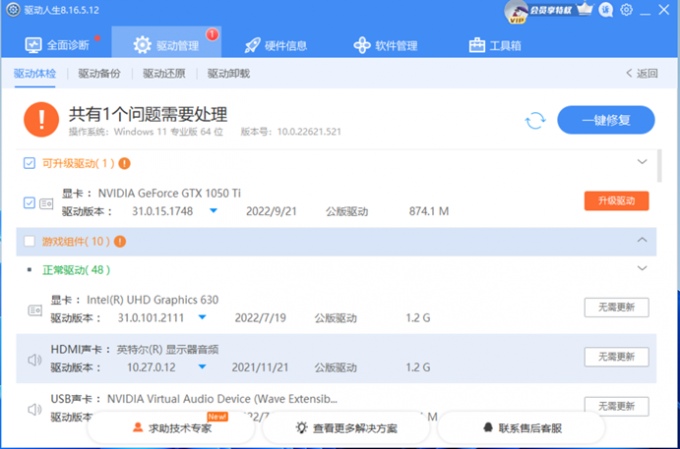Click warning badge beside 游戏组件
This screenshot has width=680, height=449.
[x=120, y=242]
